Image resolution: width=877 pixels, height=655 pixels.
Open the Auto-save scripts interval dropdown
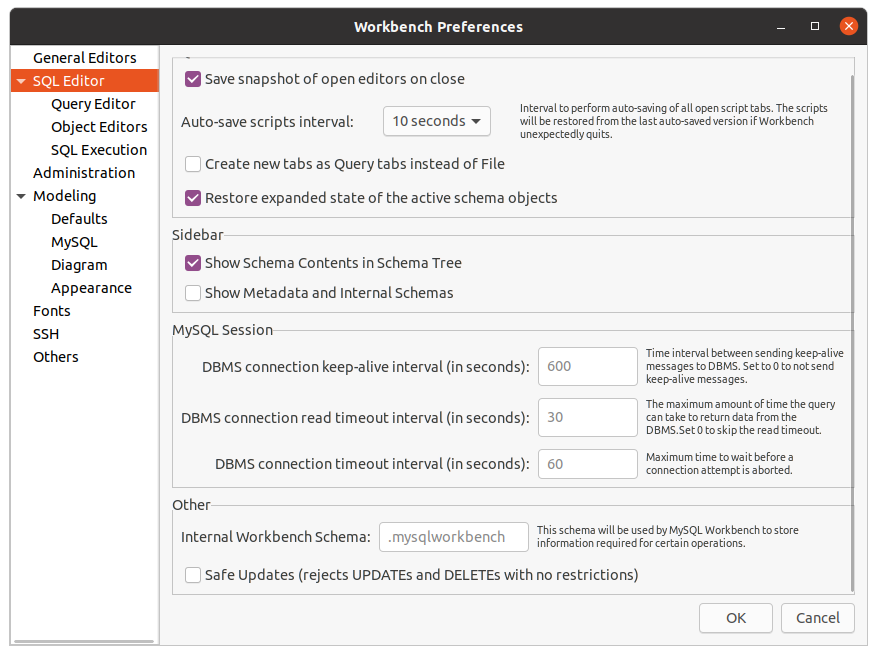pyautogui.click(x=437, y=121)
